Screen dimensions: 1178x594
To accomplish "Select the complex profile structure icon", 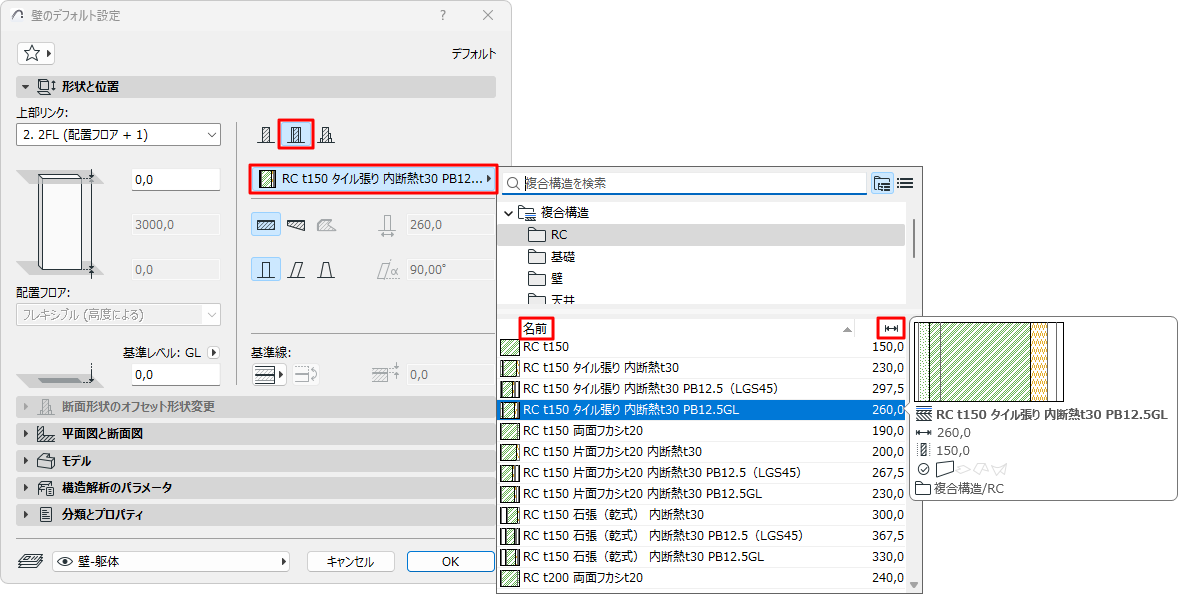I will [x=326, y=135].
